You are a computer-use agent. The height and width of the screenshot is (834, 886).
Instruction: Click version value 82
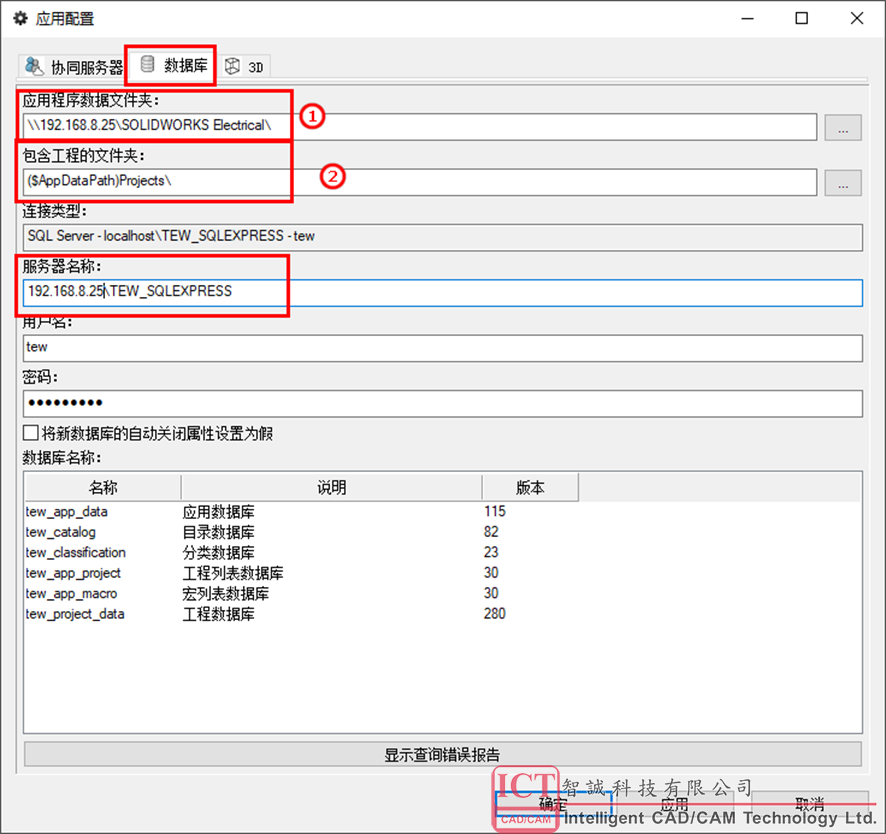pyautogui.click(x=491, y=532)
